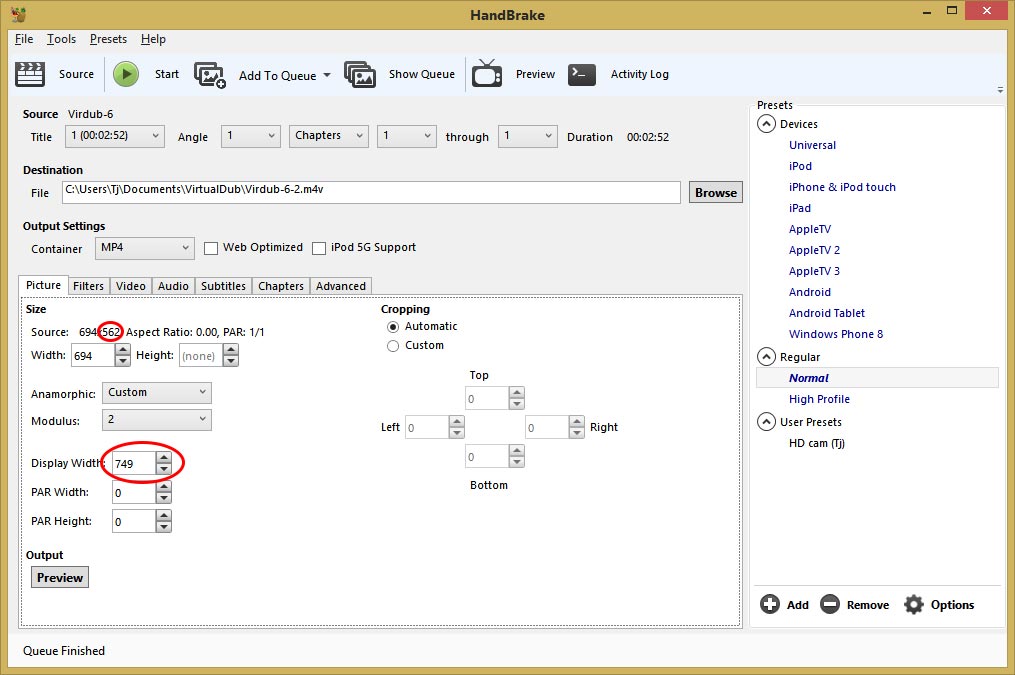
Task: Click the Activity Log terminal icon
Action: click(x=581, y=74)
